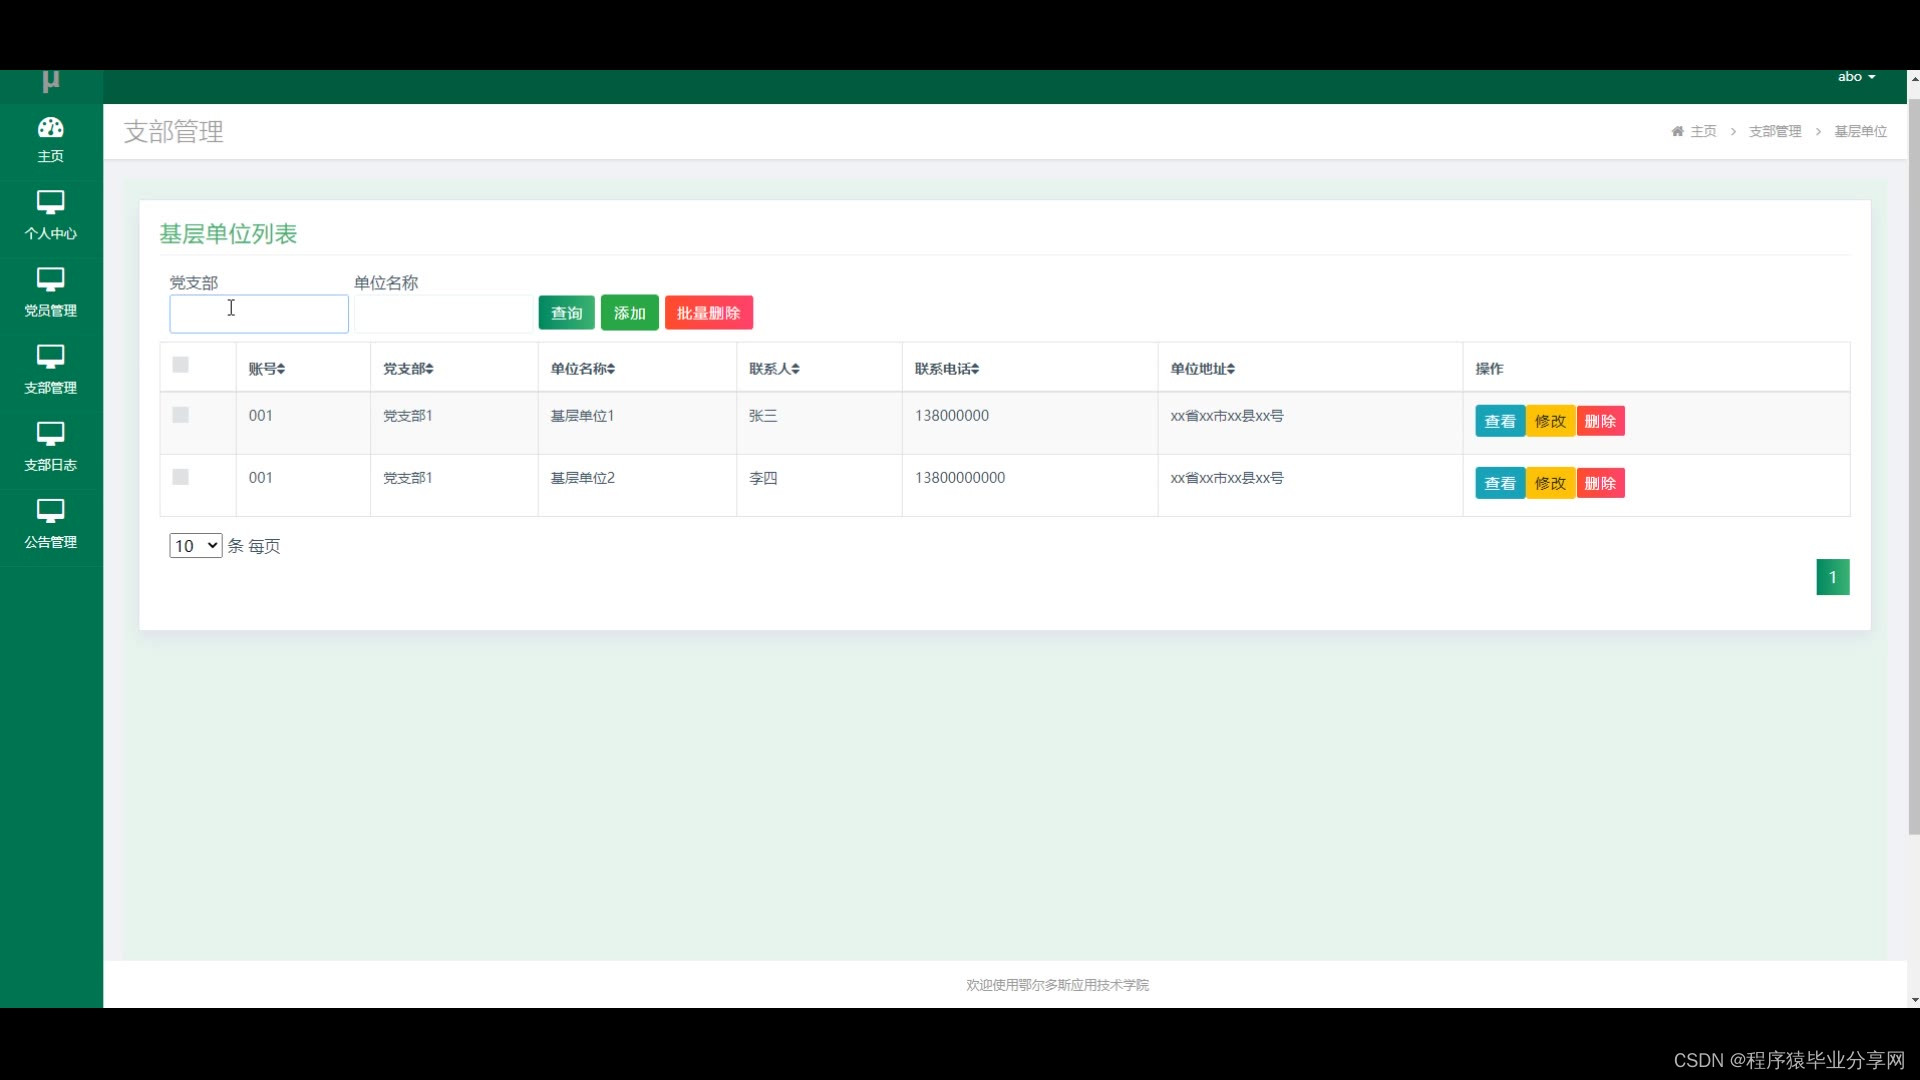
Task: Sort the 联系电话 column
Action: point(974,369)
